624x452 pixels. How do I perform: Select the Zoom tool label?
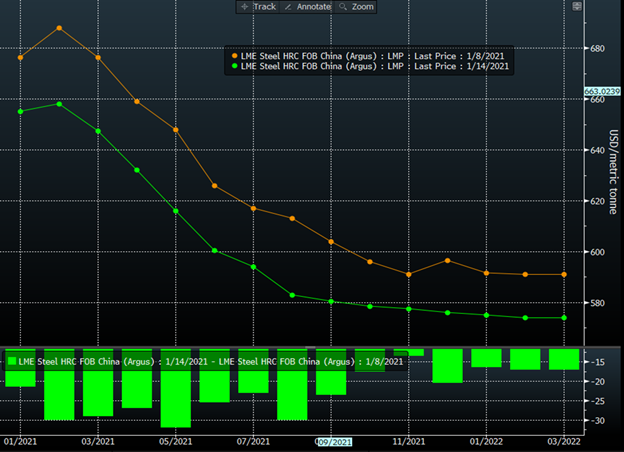tap(362, 7)
